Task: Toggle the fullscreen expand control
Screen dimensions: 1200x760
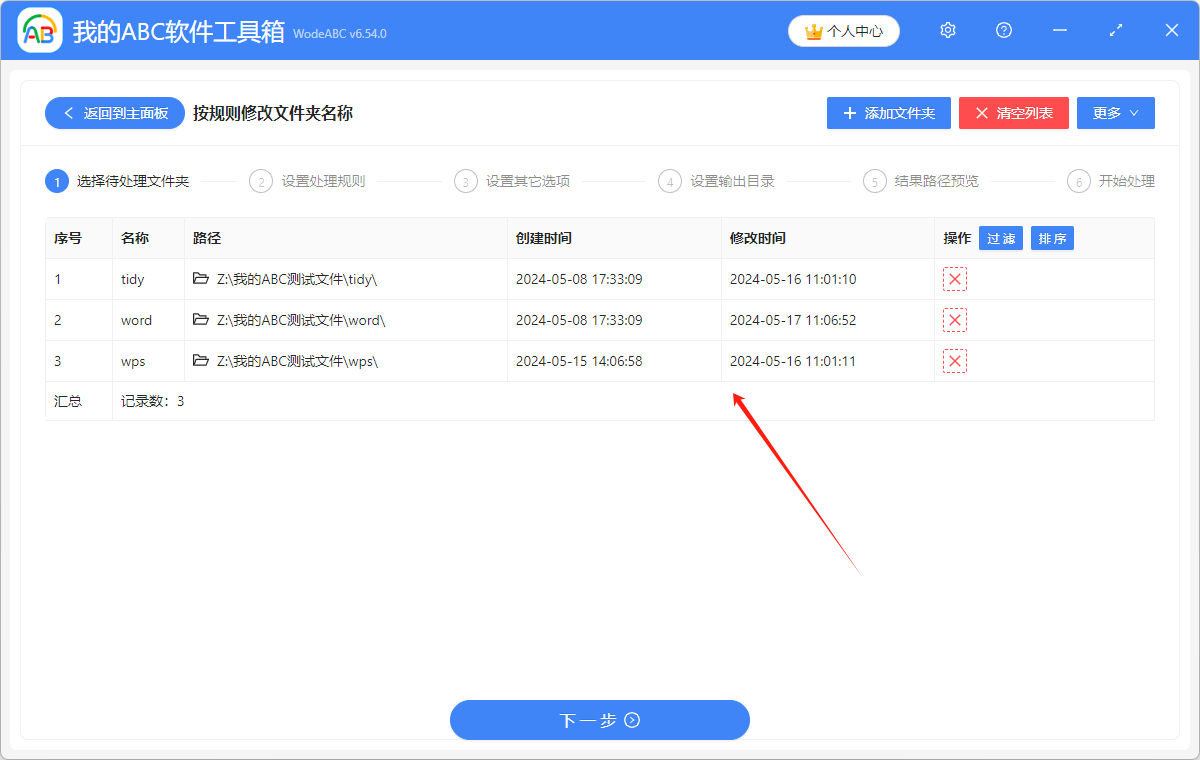Action: pyautogui.click(x=1115, y=30)
